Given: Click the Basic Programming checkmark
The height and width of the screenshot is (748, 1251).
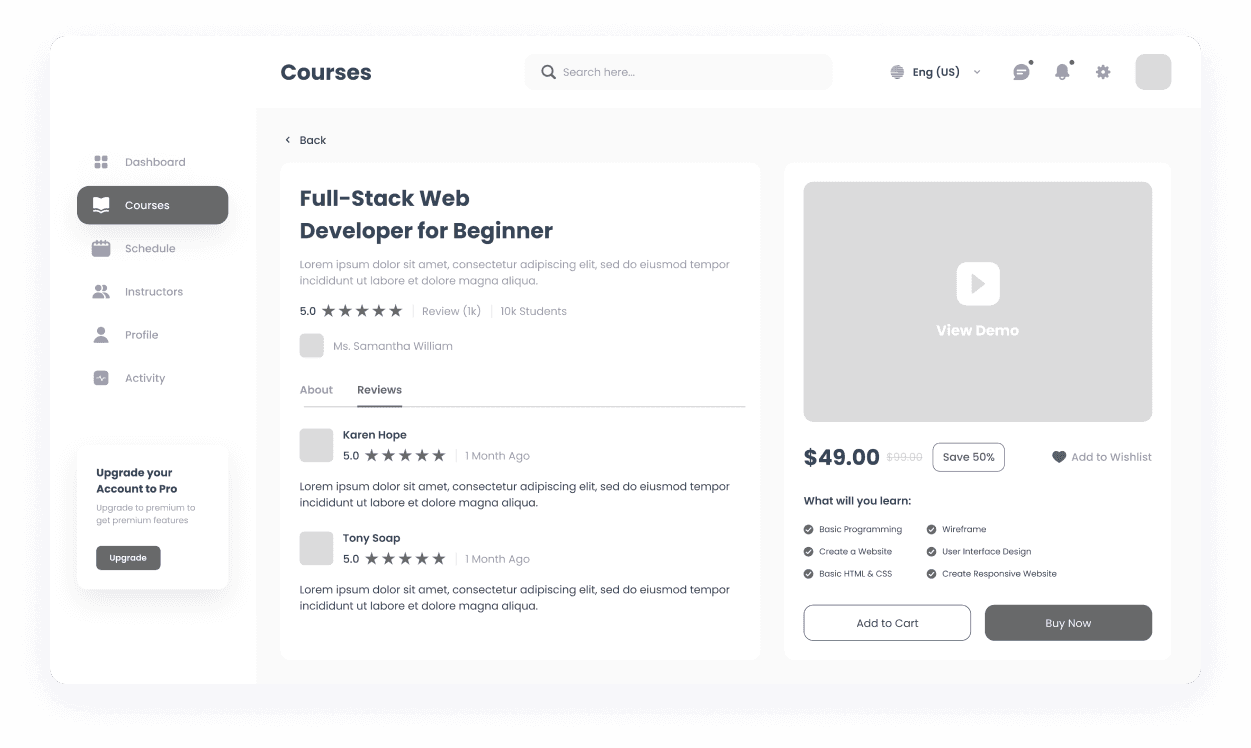Looking at the screenshot, I should coord(807,529).
